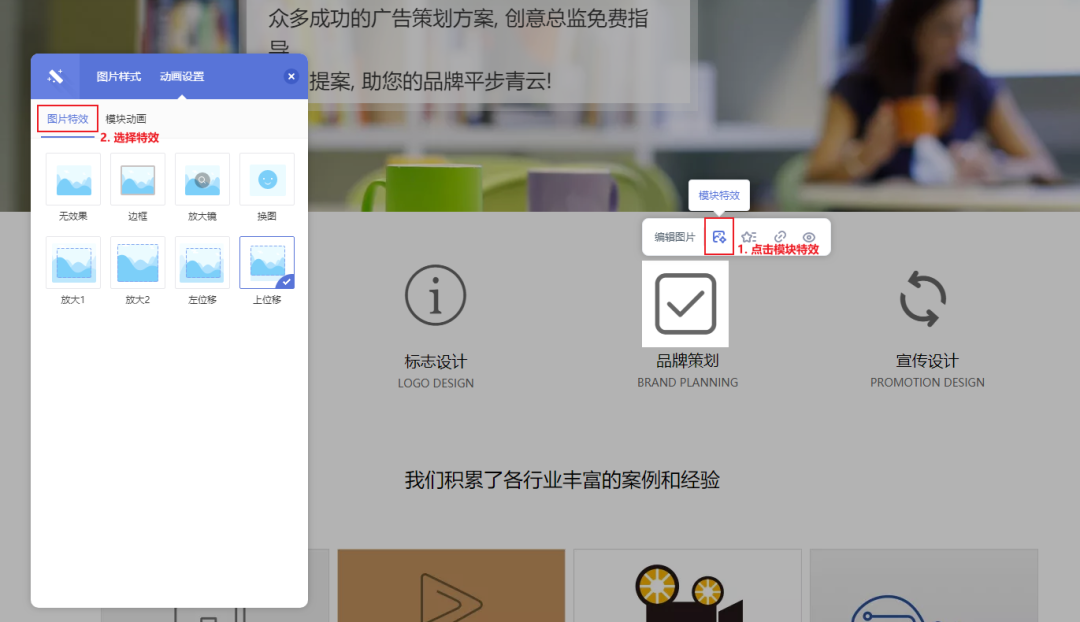Enable the 边框 image effect

[137, 181]
